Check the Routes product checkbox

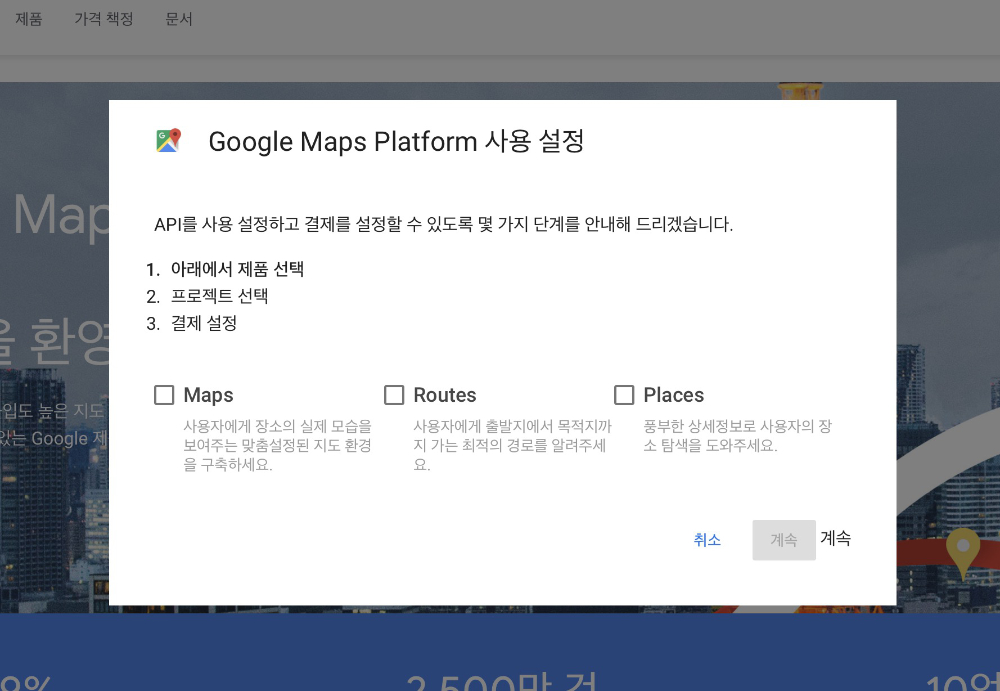click(x=394, y=395)
